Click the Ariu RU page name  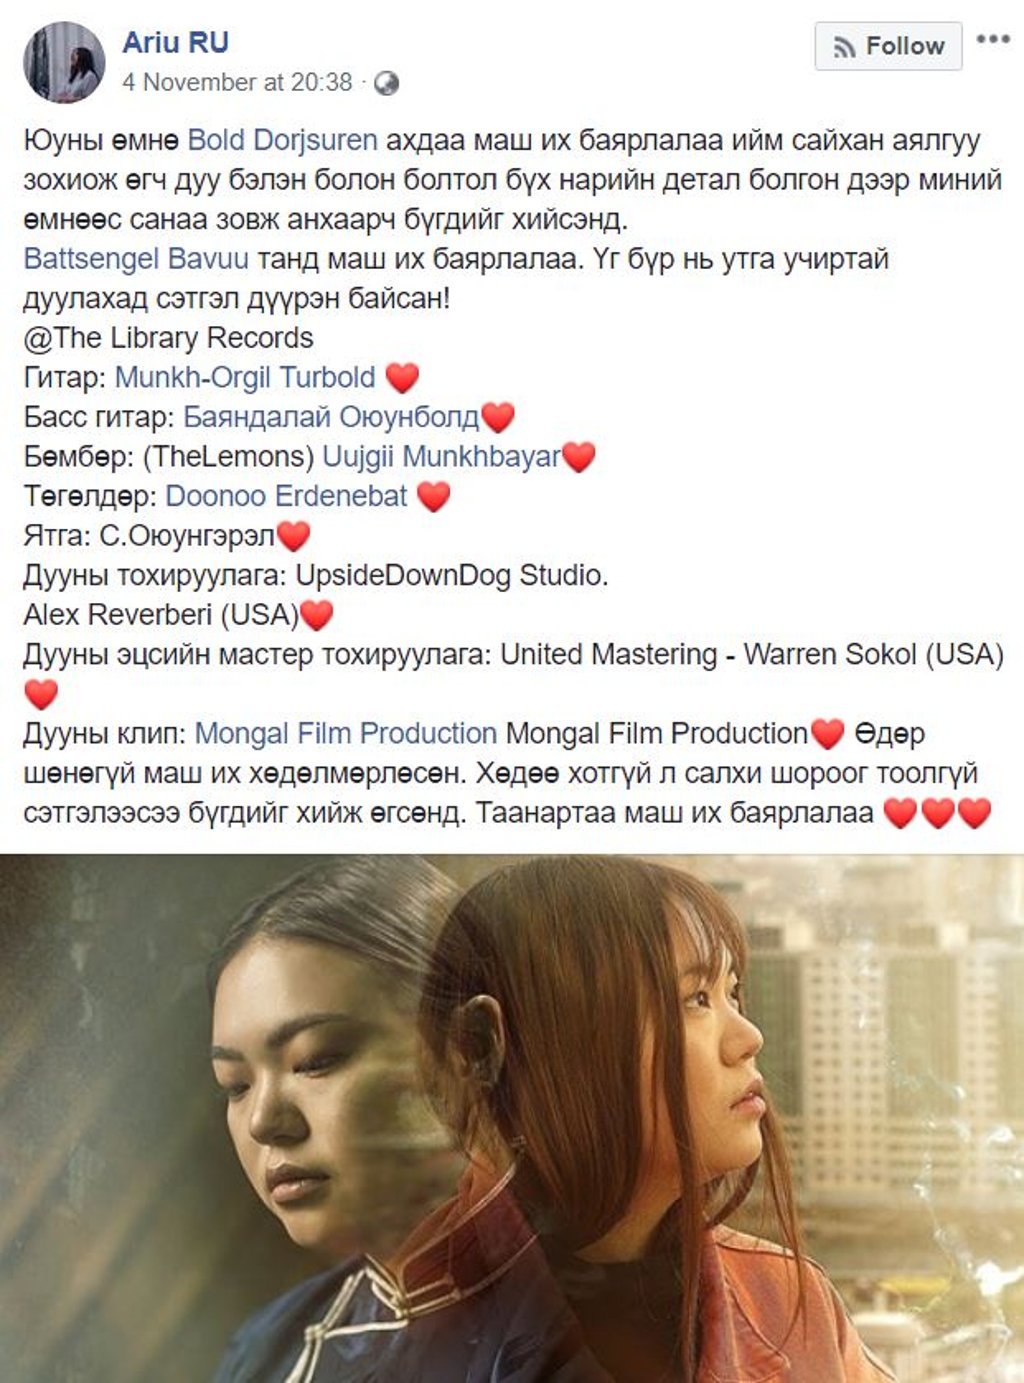(x=176, y=42)
